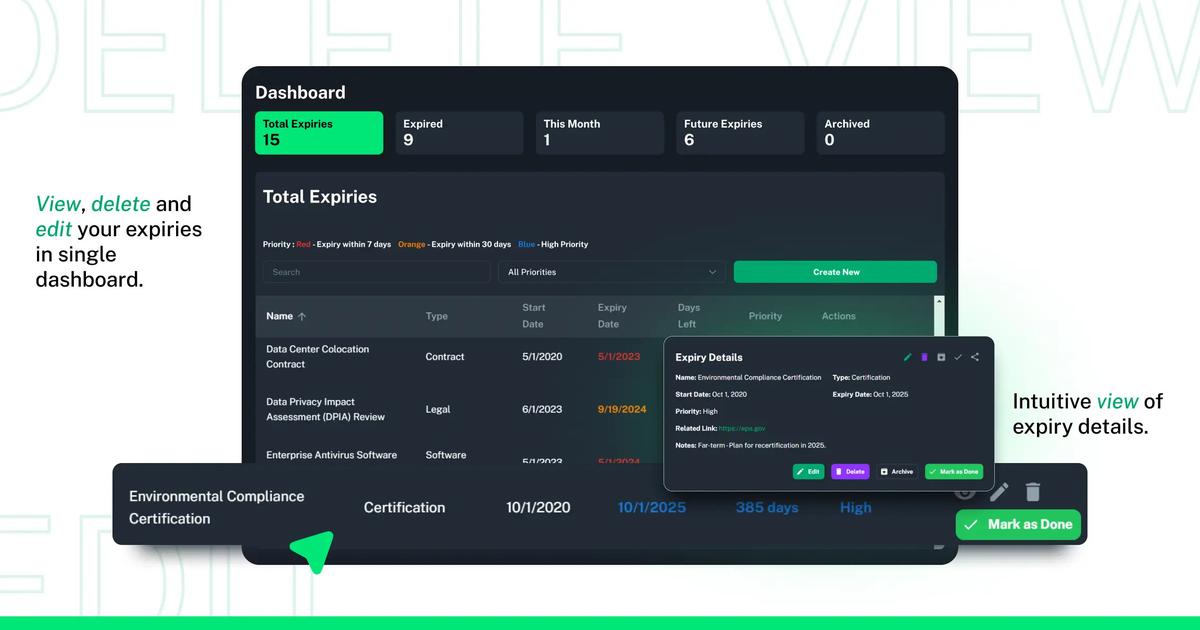Click the sort arrow beside the Name column
Screen dimensions: 1200x630
click(302, 316)
